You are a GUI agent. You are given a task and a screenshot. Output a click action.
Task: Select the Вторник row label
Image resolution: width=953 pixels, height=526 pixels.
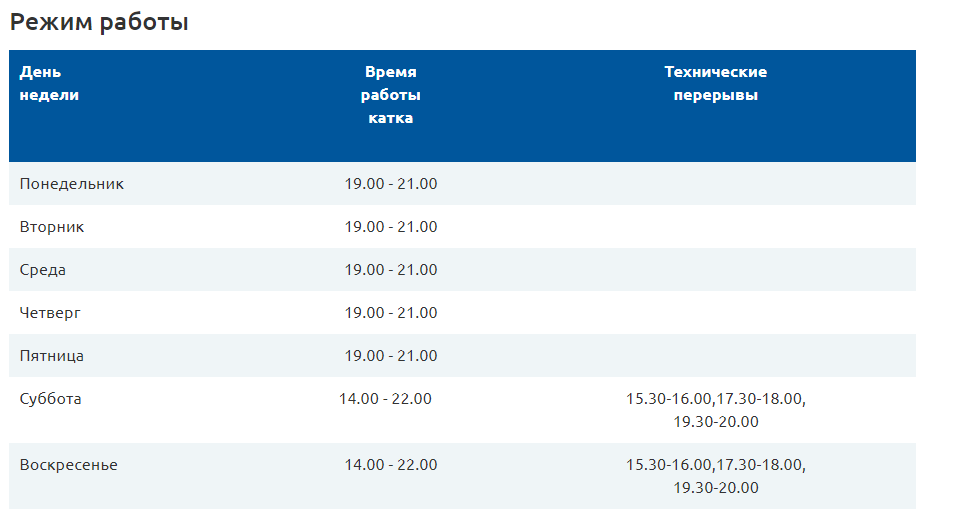(52, 227)
